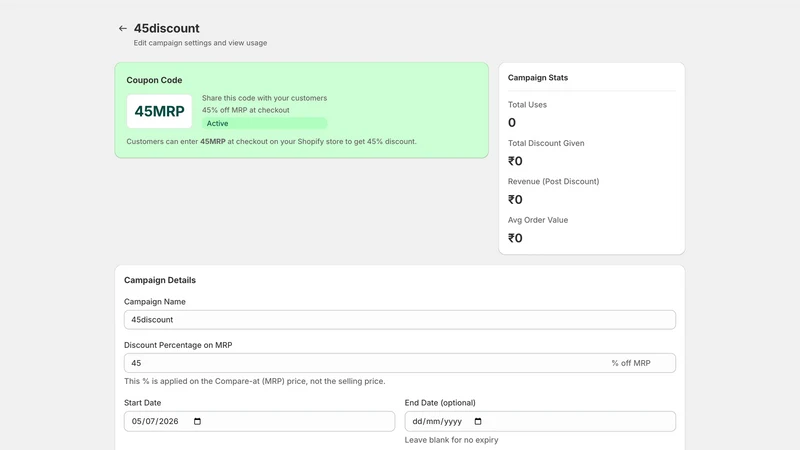The image size is (800, 450).
Task: Click the 'Discount Percentage on MRP' label
Action: [178, 345]
